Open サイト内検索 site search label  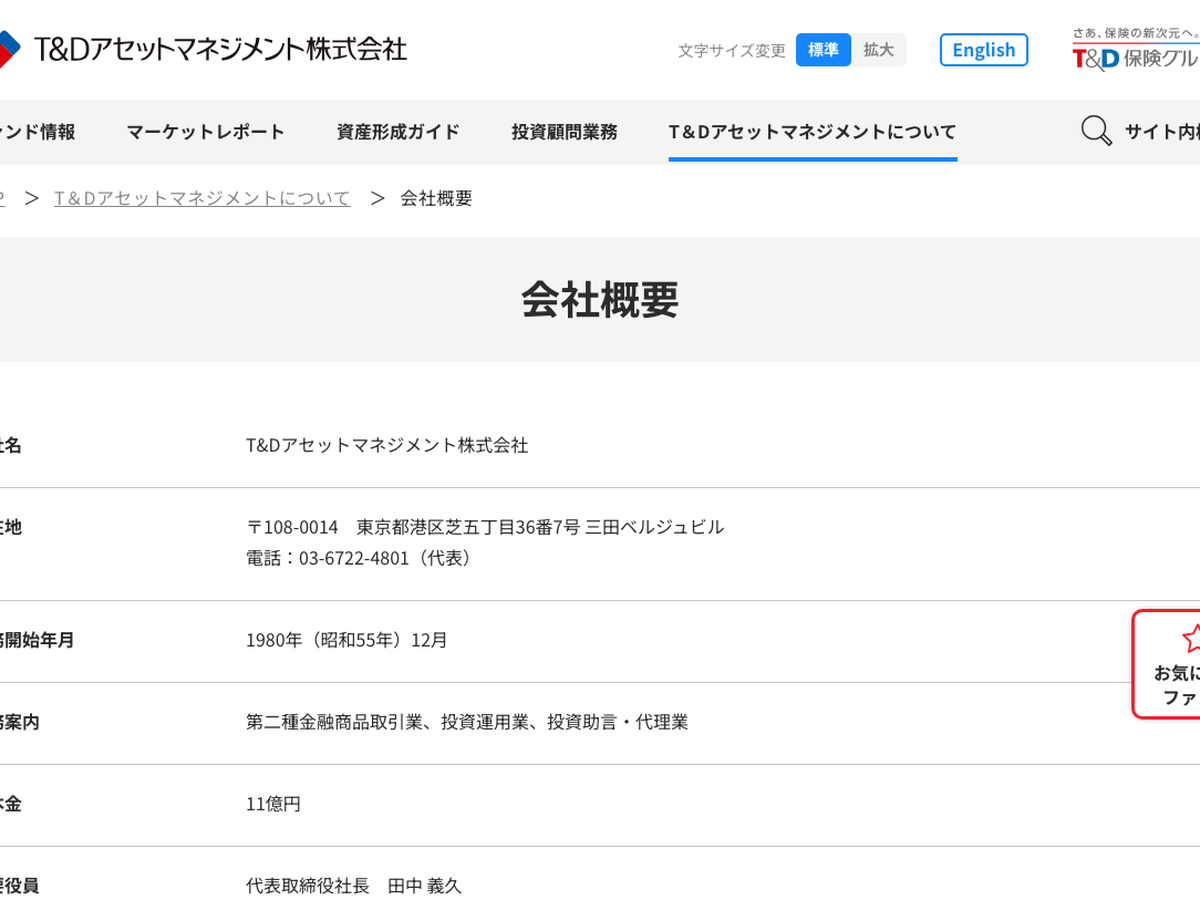[1162, 131]
